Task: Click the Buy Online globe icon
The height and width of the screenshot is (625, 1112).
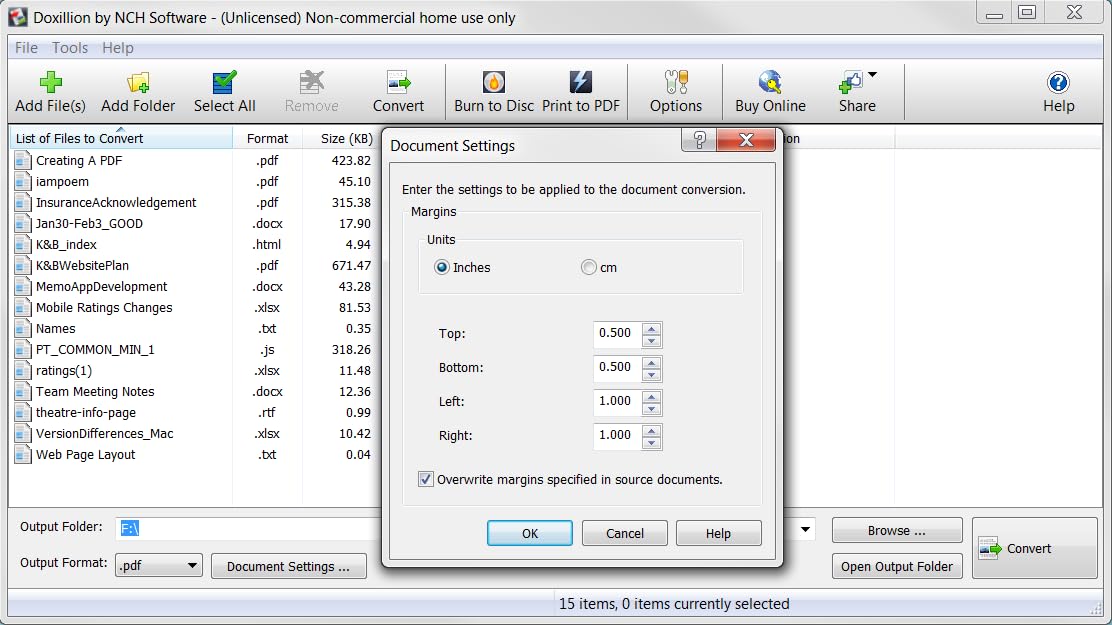Action: pos(770,83)
